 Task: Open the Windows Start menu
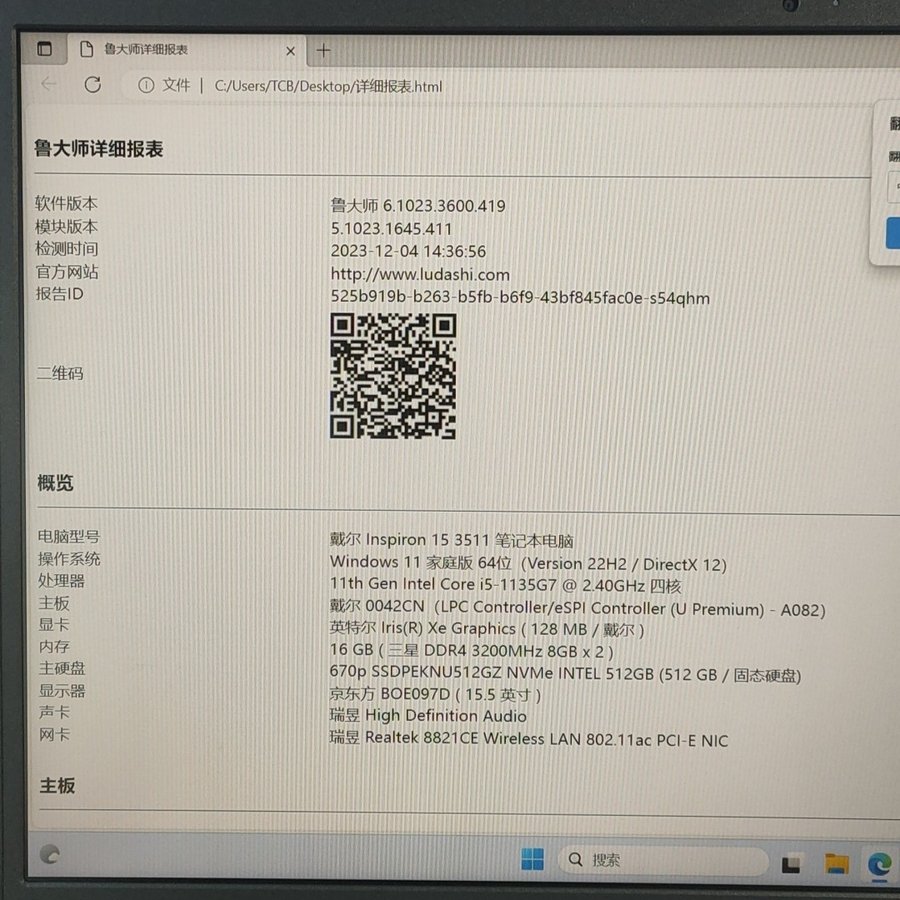point(533,859)
